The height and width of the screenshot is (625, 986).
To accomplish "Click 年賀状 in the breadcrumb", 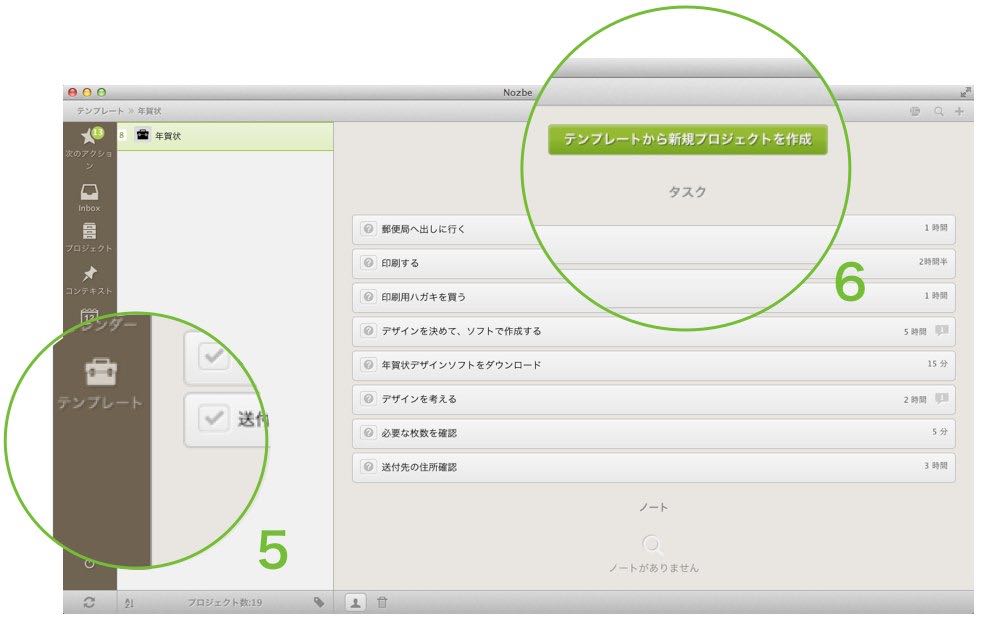I will 149,111.
